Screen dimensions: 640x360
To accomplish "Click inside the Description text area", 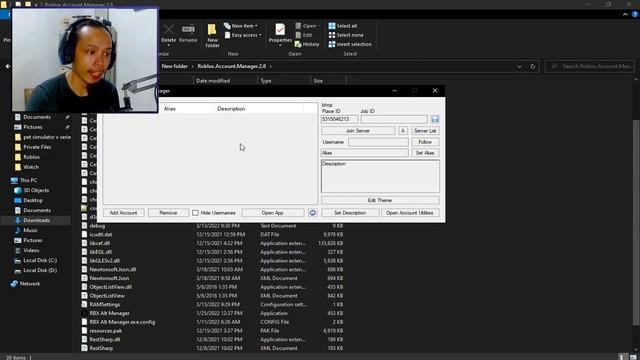I will (x=380, y=176).
